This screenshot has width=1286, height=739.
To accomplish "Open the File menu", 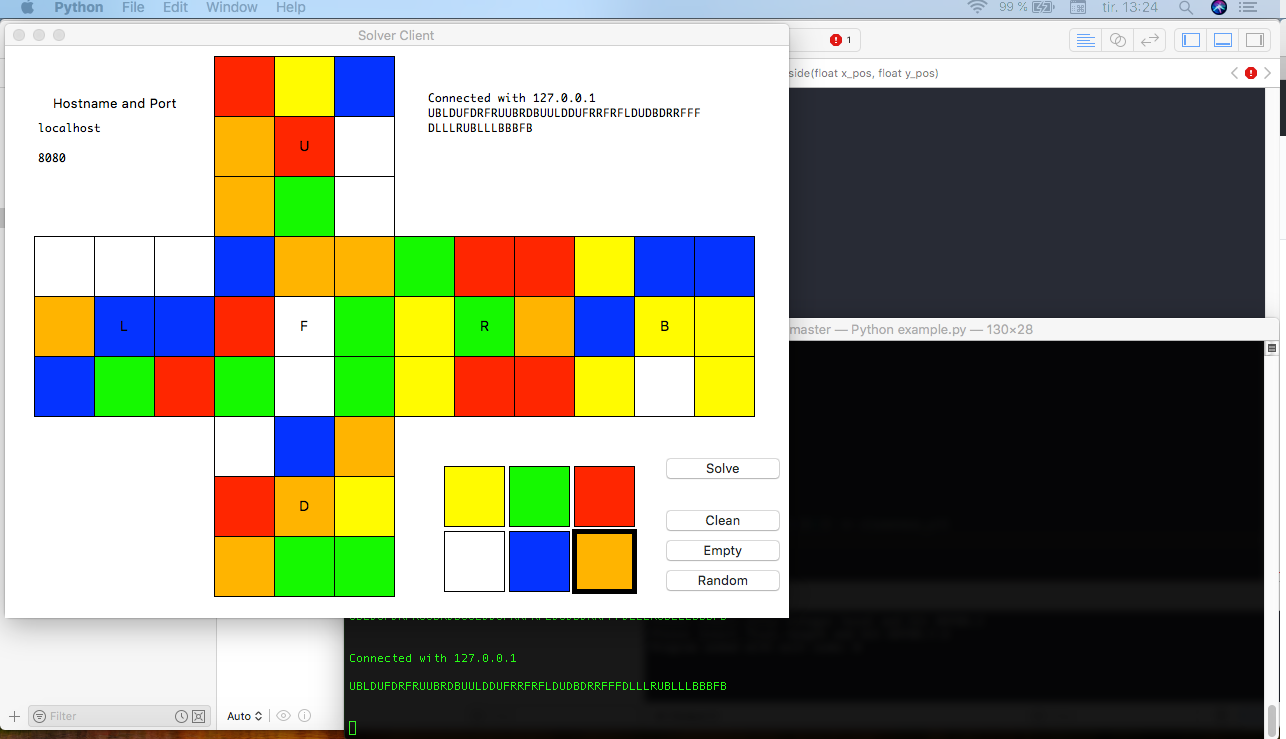I will 132,7.
